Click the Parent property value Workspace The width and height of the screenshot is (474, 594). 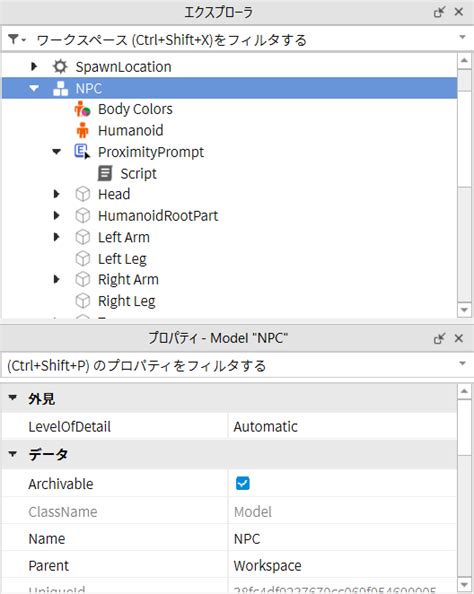pos(342,566)
